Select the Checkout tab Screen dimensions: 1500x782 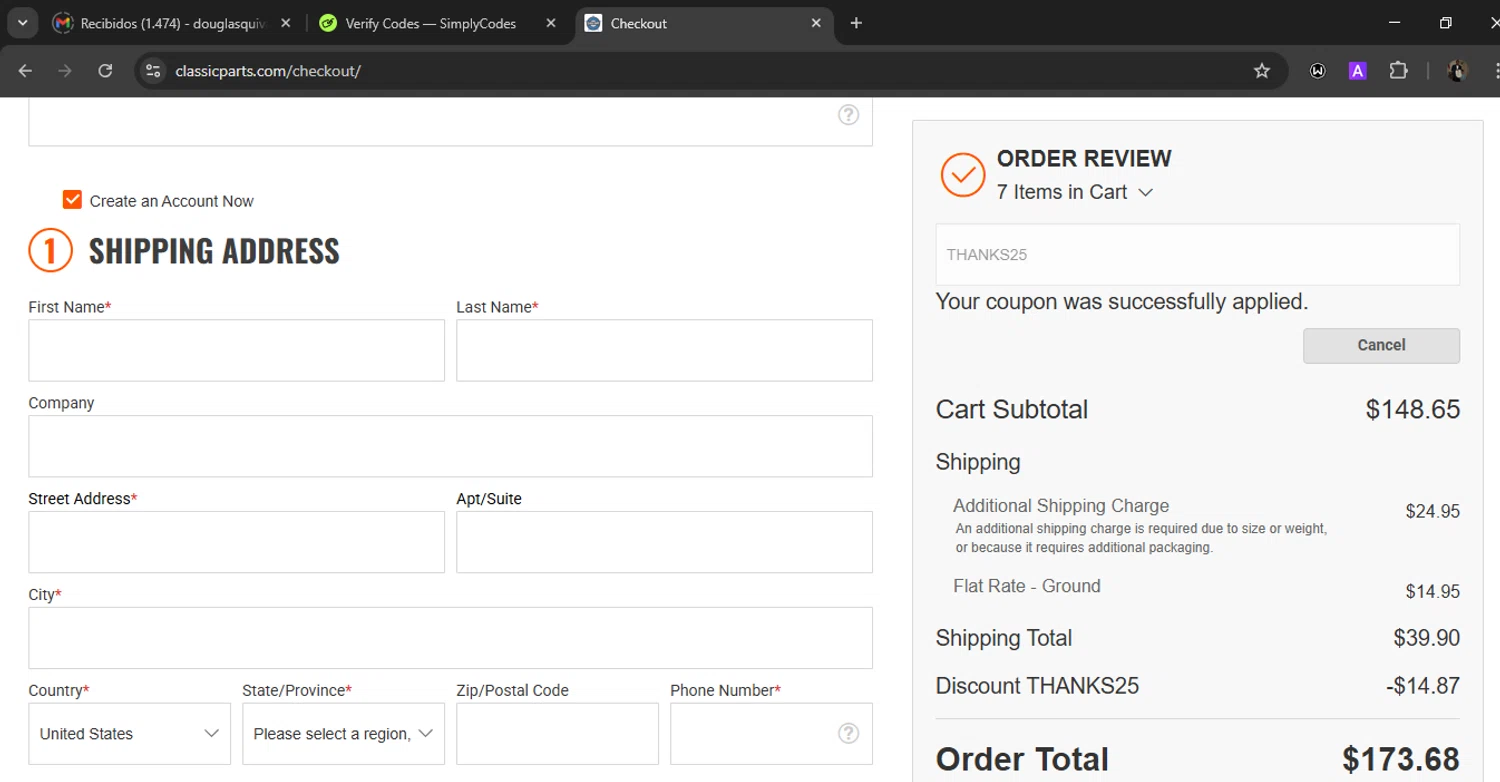click(x=703, y=23)
